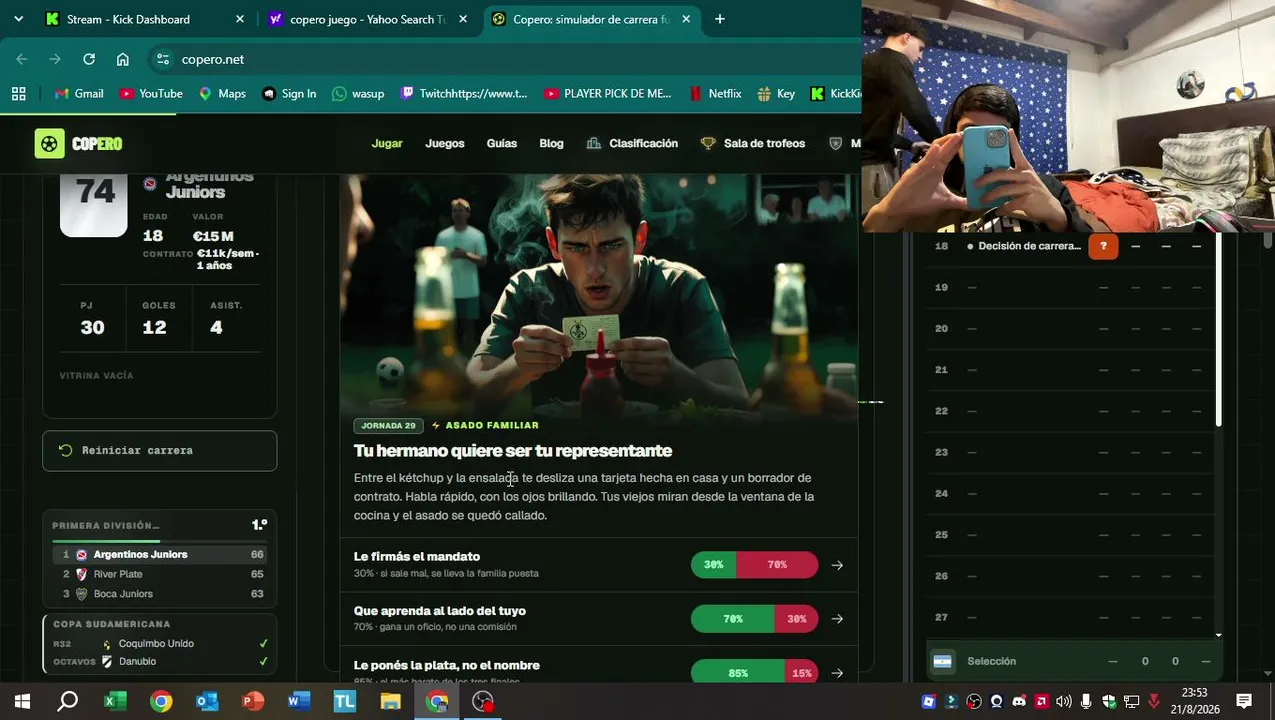The image size is (1275, 720).
Task: Select Argentinos Juniors in league standings
Action: pyautogui.click(x=160, y=554)
